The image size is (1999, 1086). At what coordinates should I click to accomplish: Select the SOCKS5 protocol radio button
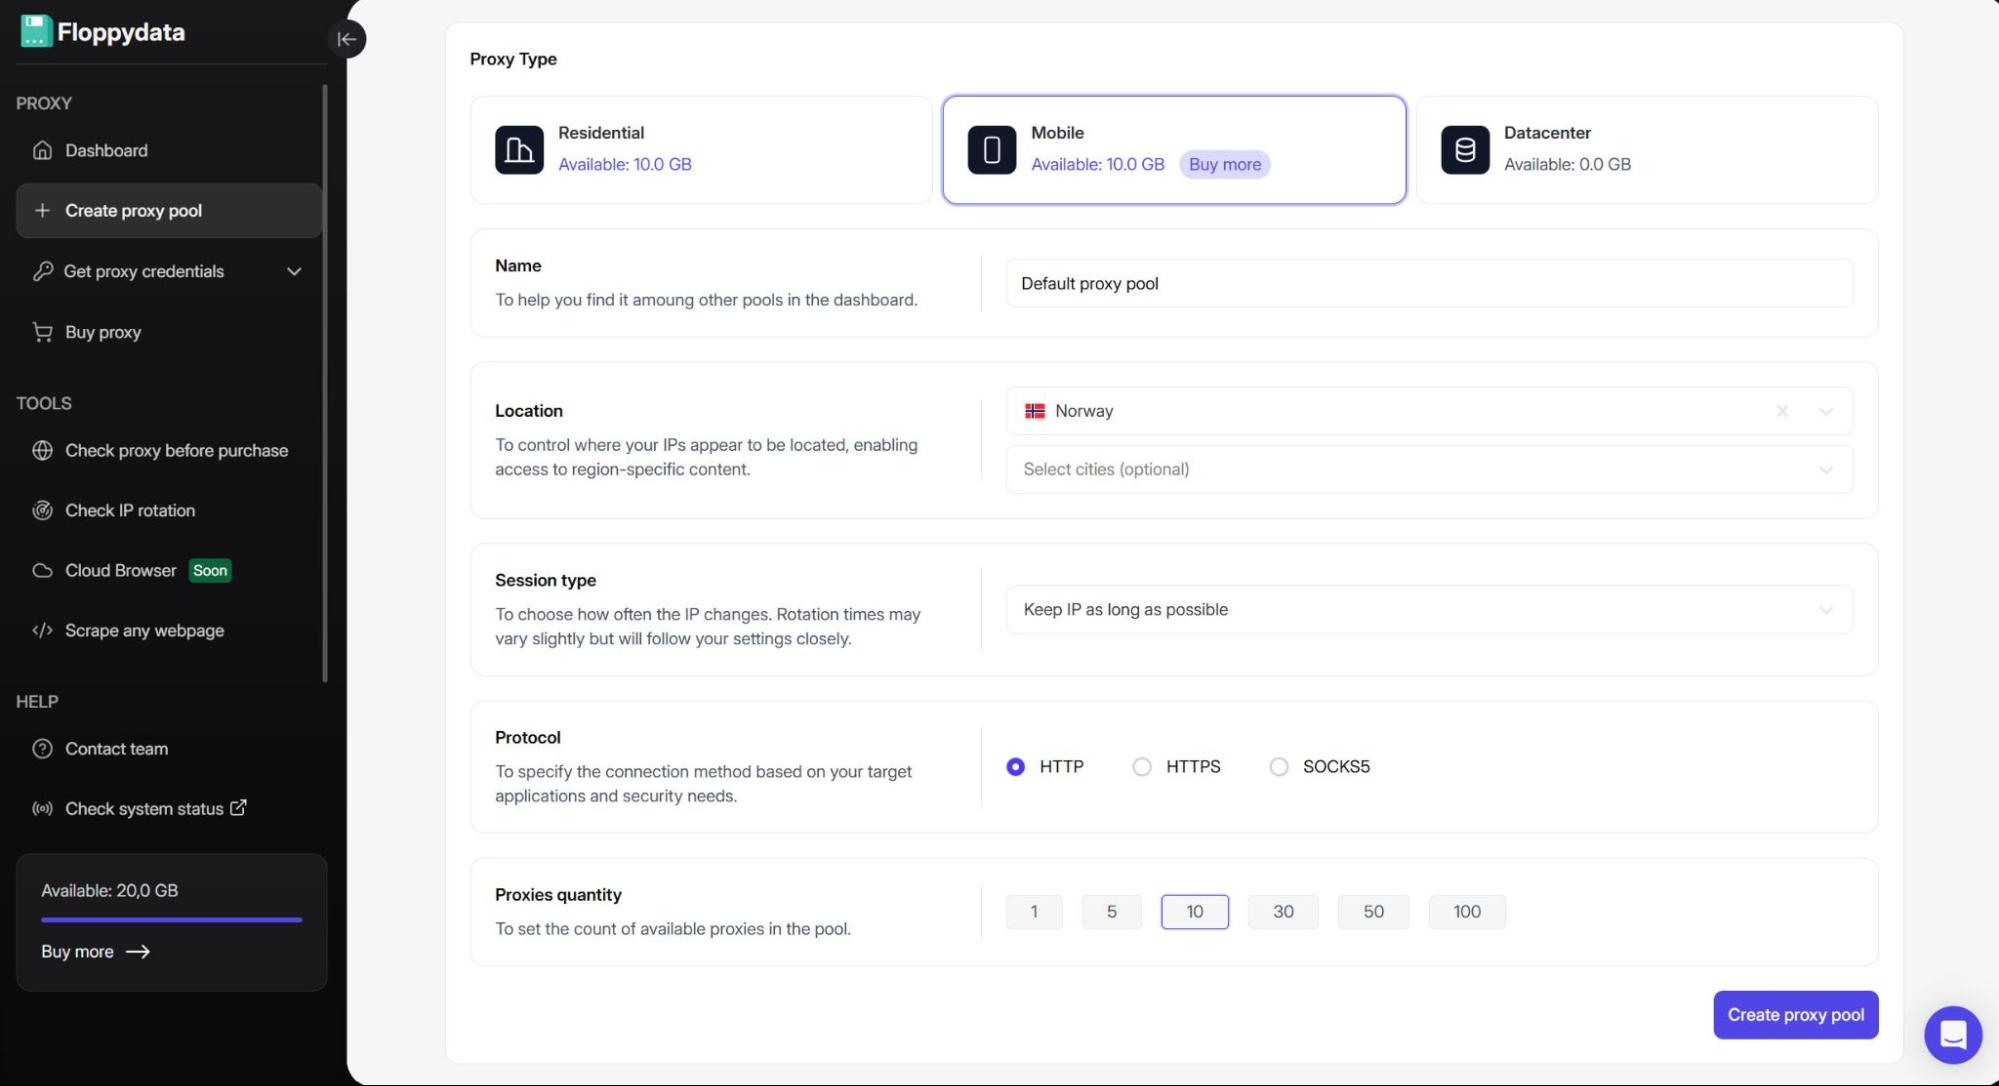click(1278, 767)
